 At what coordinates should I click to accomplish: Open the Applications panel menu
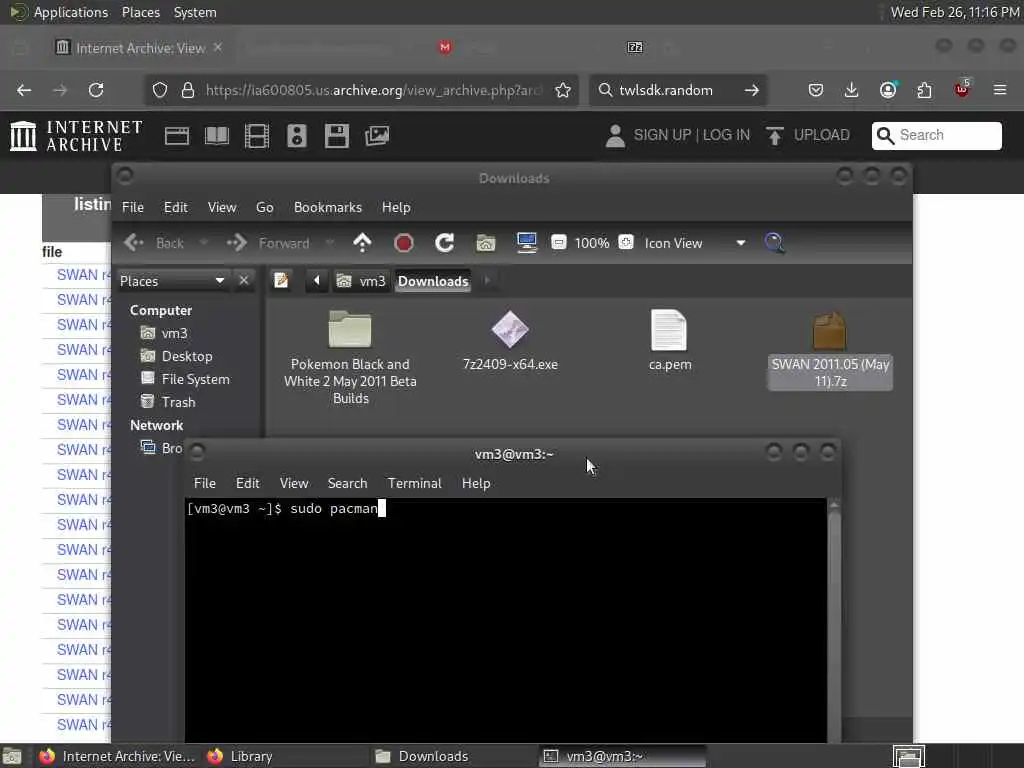coord(71,12)
